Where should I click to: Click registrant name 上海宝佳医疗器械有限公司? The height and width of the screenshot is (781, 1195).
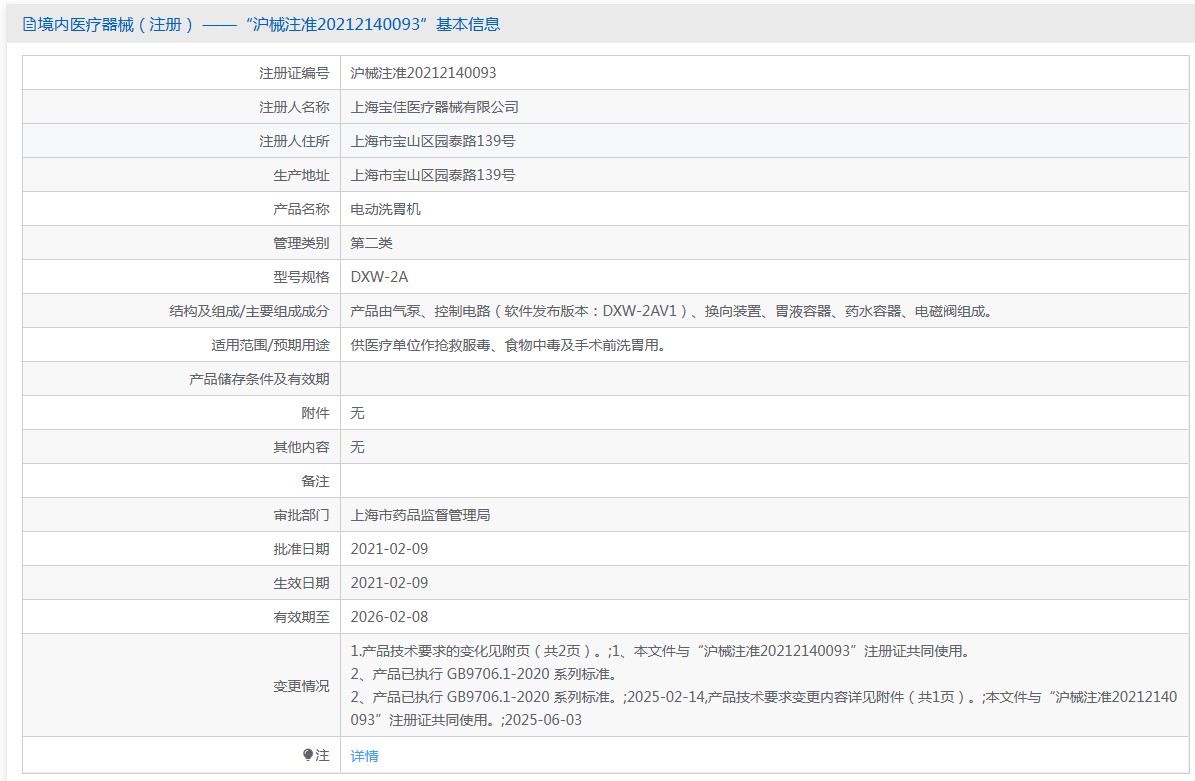[x=434, y=107]
